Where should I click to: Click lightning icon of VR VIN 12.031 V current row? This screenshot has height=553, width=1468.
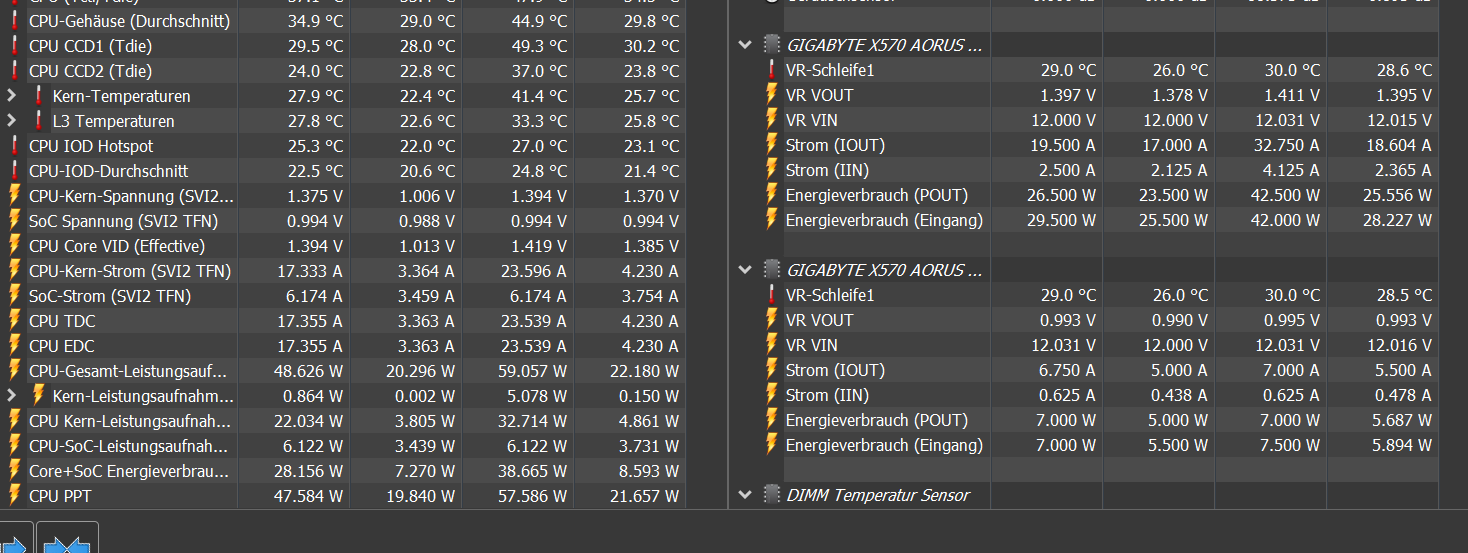coord(772,345)
